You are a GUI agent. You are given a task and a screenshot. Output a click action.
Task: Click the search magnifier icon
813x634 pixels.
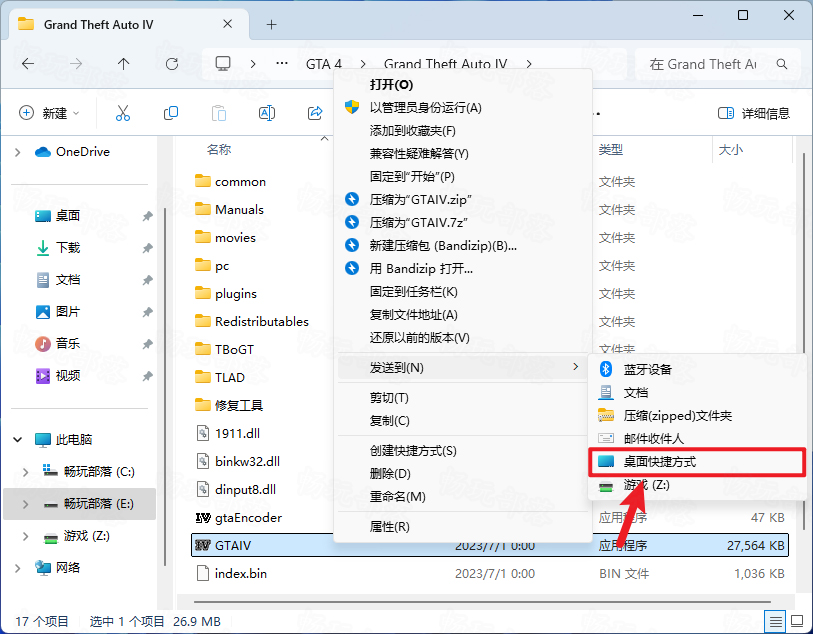pos(782,64)
